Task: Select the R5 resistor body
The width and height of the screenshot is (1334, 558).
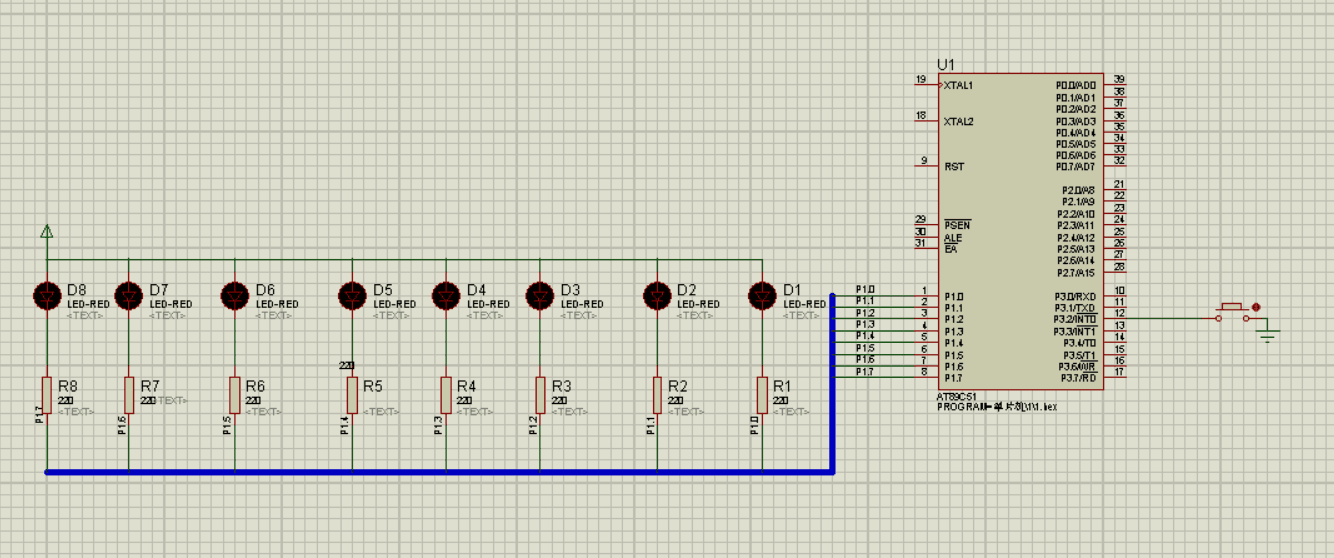Action: tap(352, 395)
